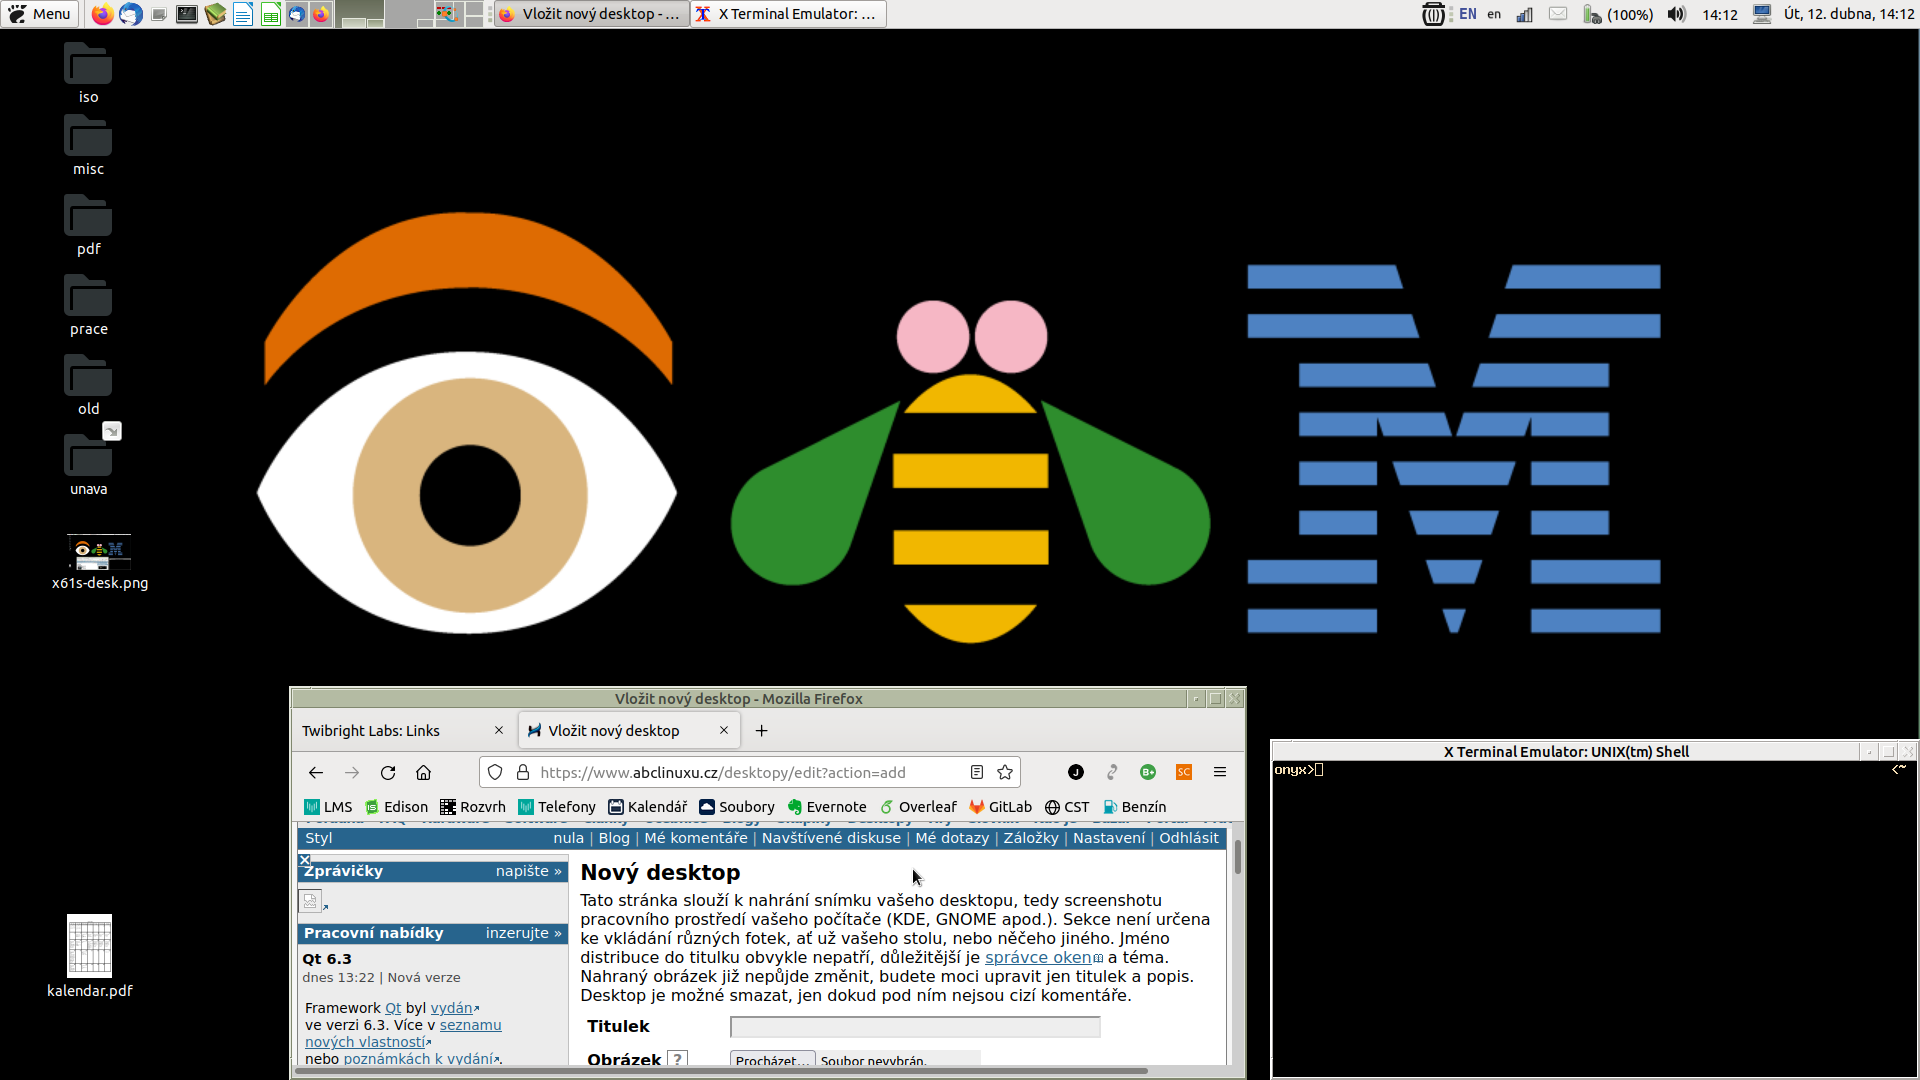This screenshot has height=1080, width=1920.
Task: Open the terminal launcher in the panel
Action: (x=187, y=14)
